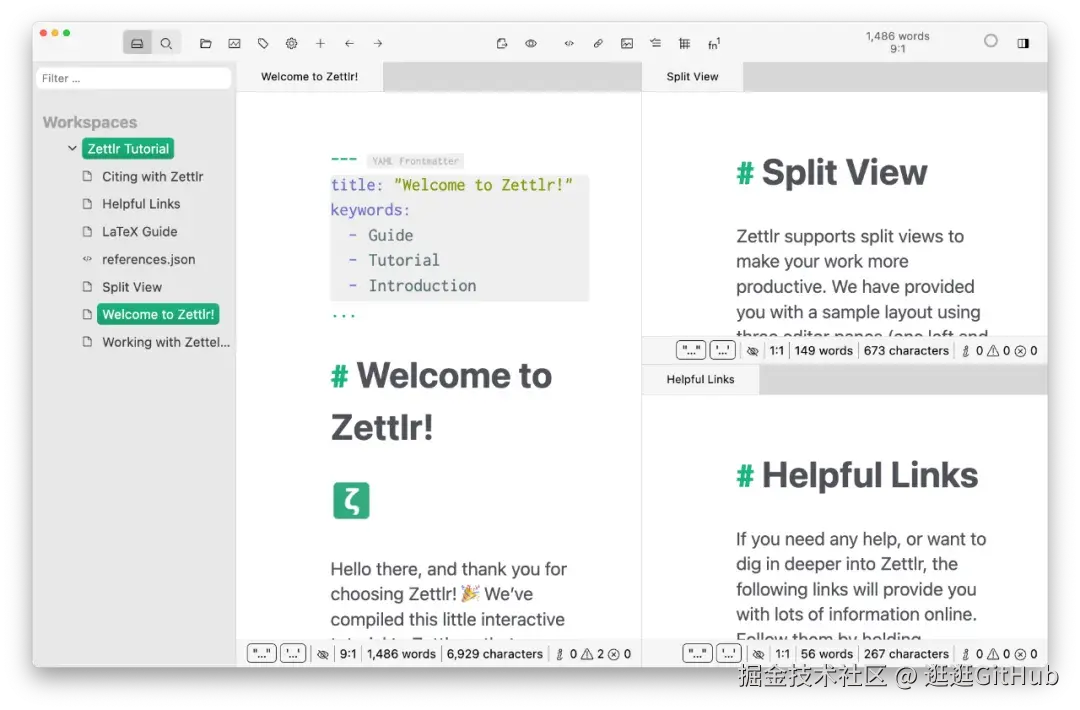Viewport: 1080px width, 710px height.
Task: Click single-quotes button in Helpful Links statusbar
Action: click(x=729, y=654)
